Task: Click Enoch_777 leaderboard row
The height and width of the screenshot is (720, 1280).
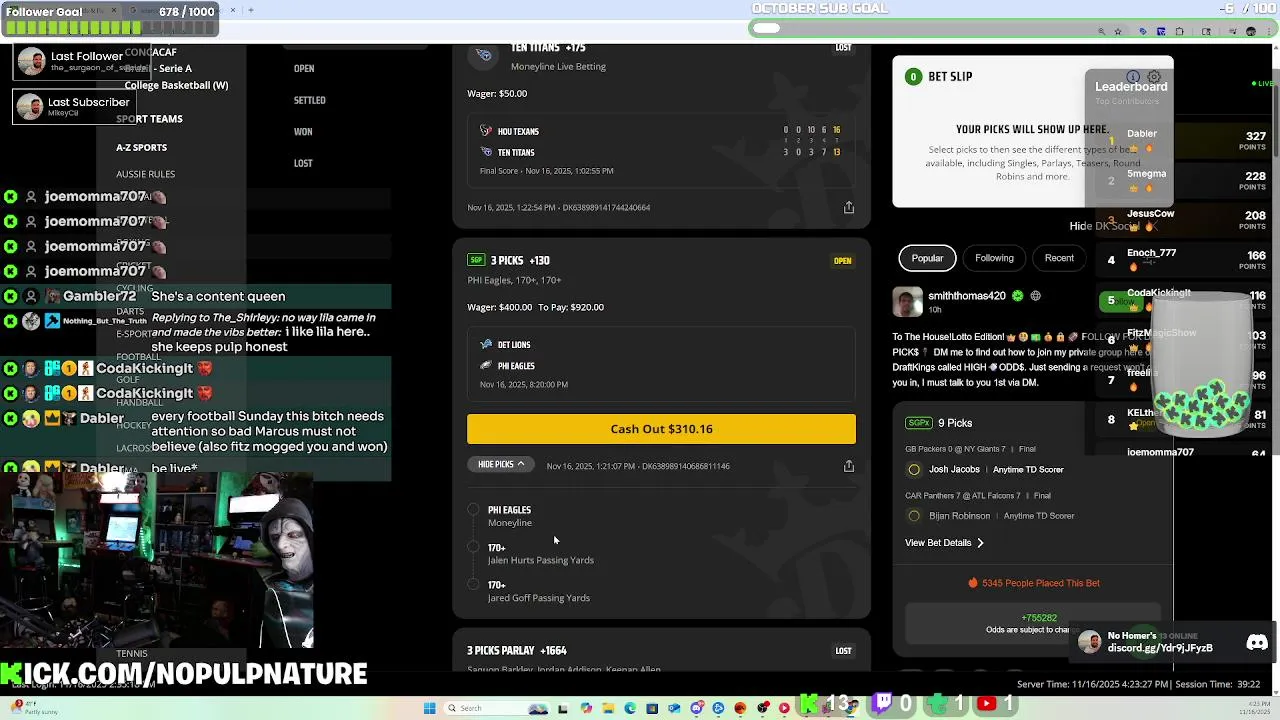Action: click(x=1184, y=260)
